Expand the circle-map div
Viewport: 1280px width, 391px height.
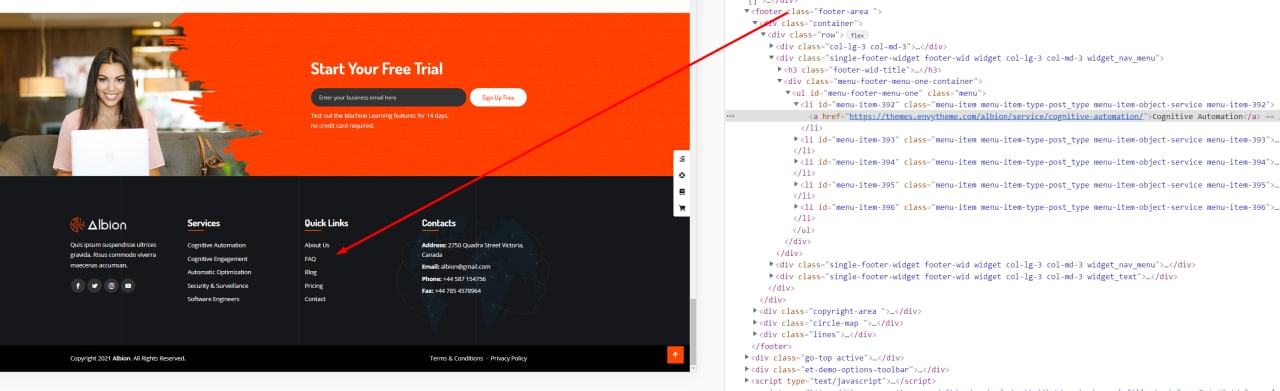pos(755,323)
